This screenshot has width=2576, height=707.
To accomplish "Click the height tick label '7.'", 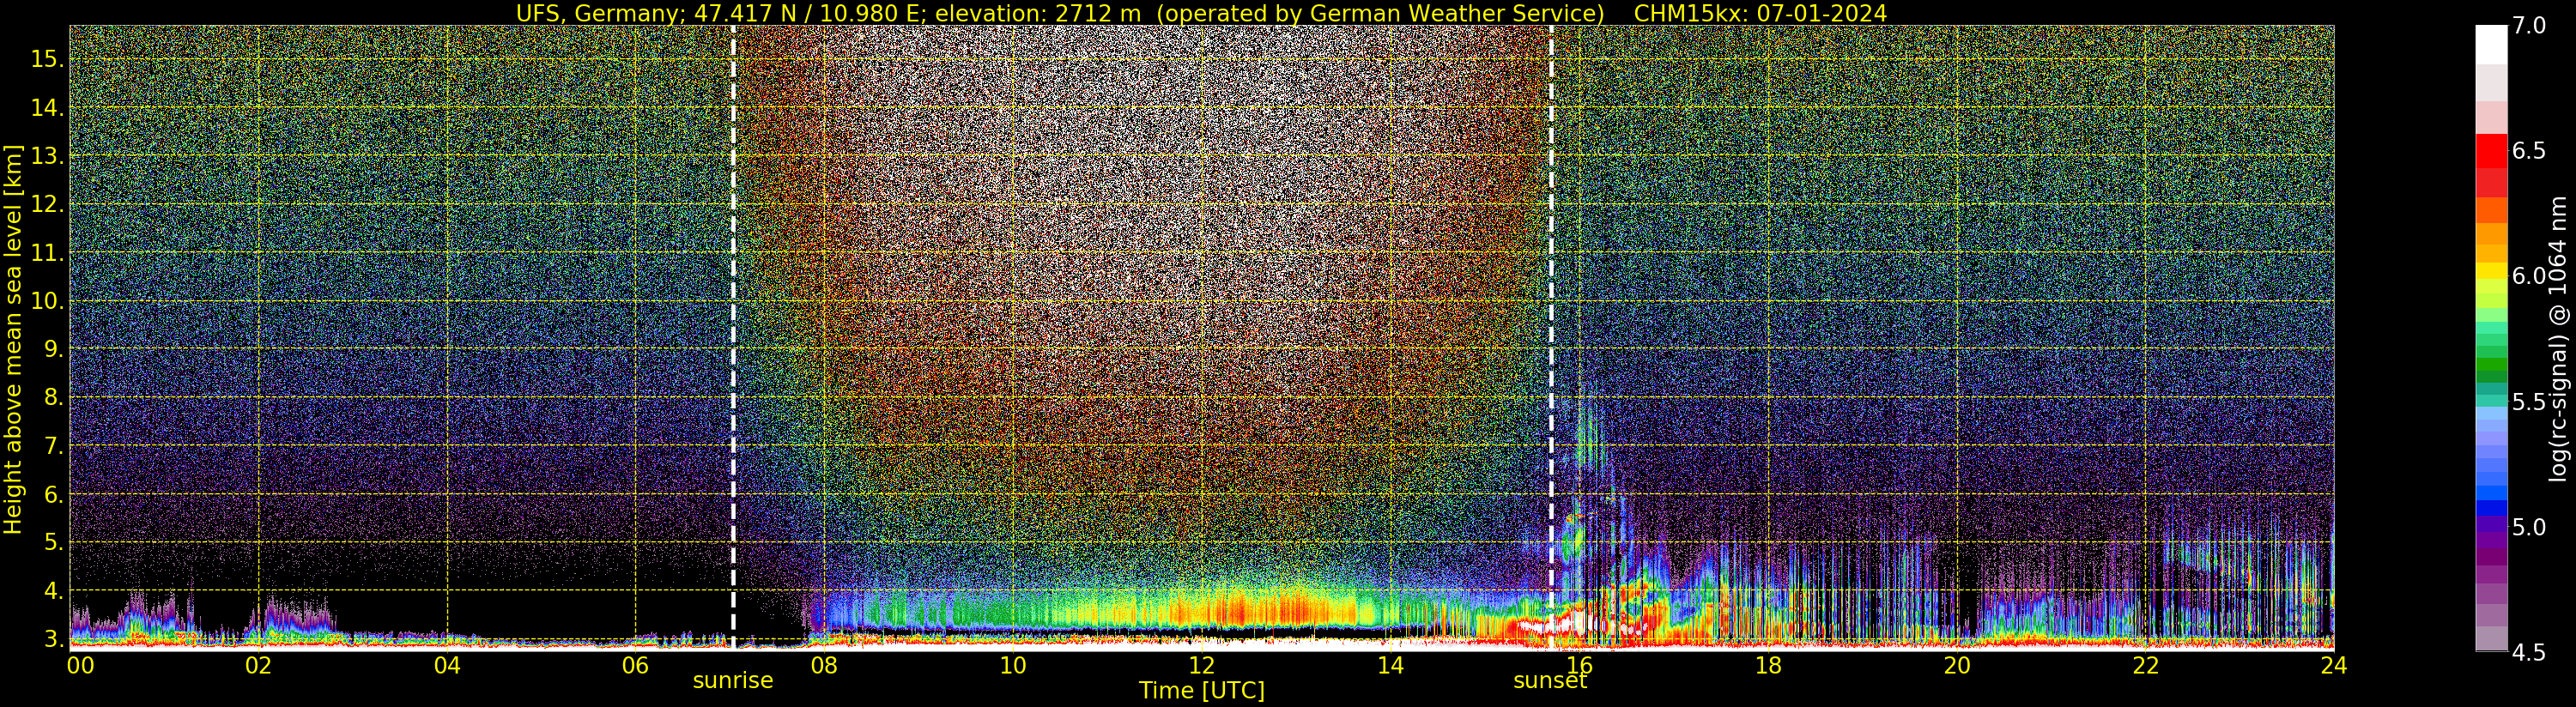I will (53, 446).
